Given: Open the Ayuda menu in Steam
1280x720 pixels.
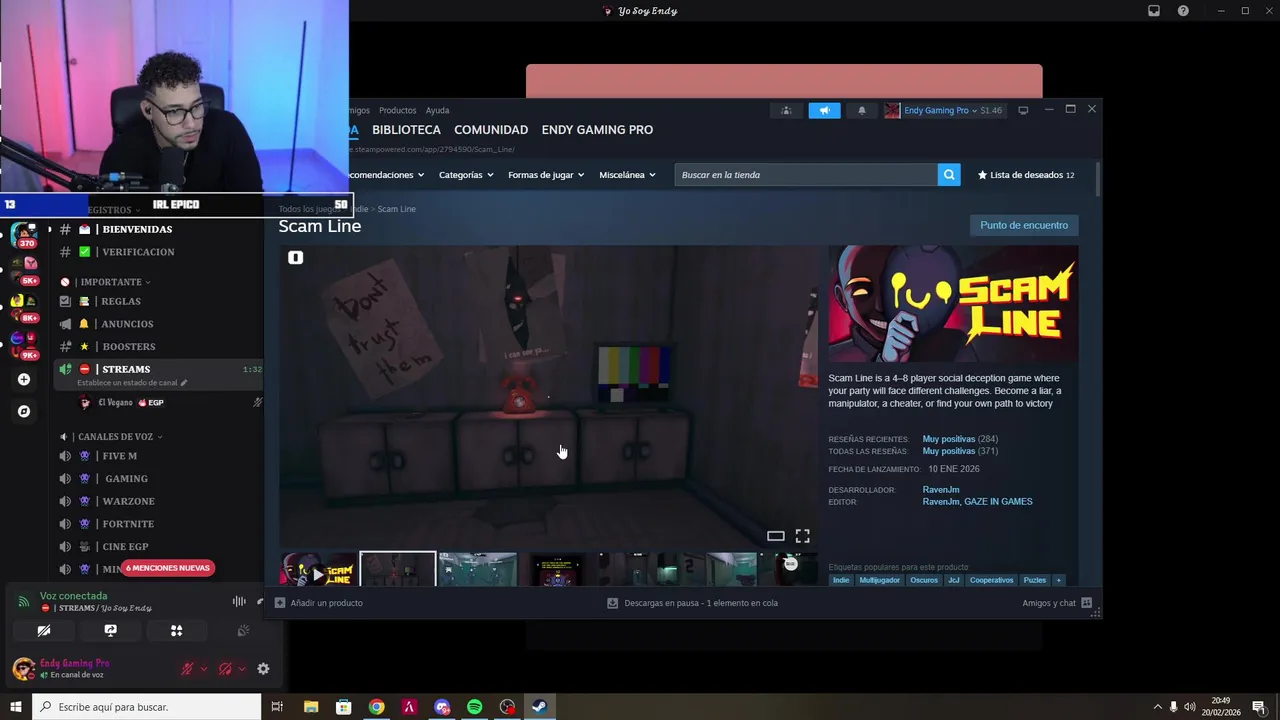Looking at the screenshot, I should [x=437, y=110].
